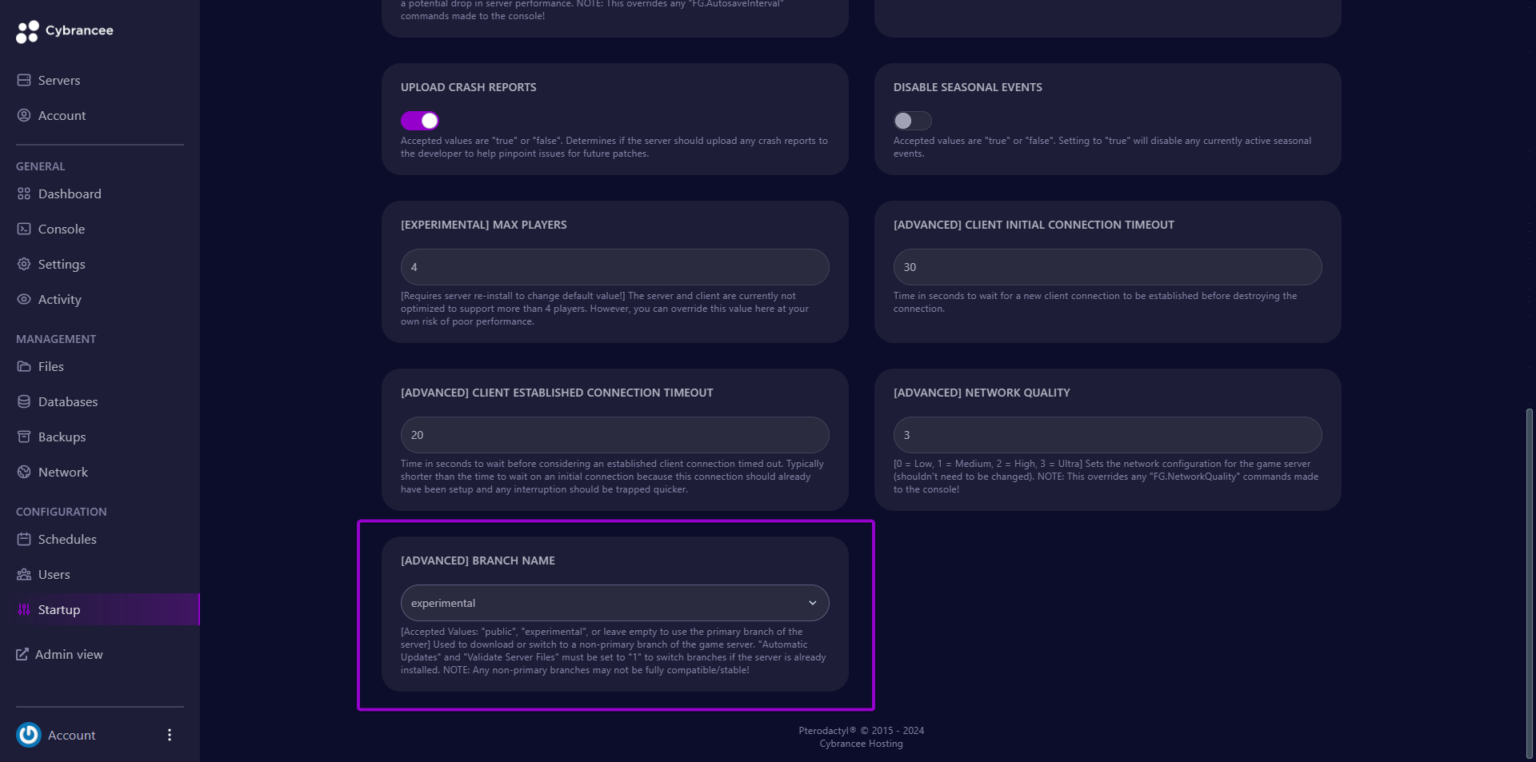Open the Branch Name dropdown
The image size is (1536, 762).
point(614,603)
